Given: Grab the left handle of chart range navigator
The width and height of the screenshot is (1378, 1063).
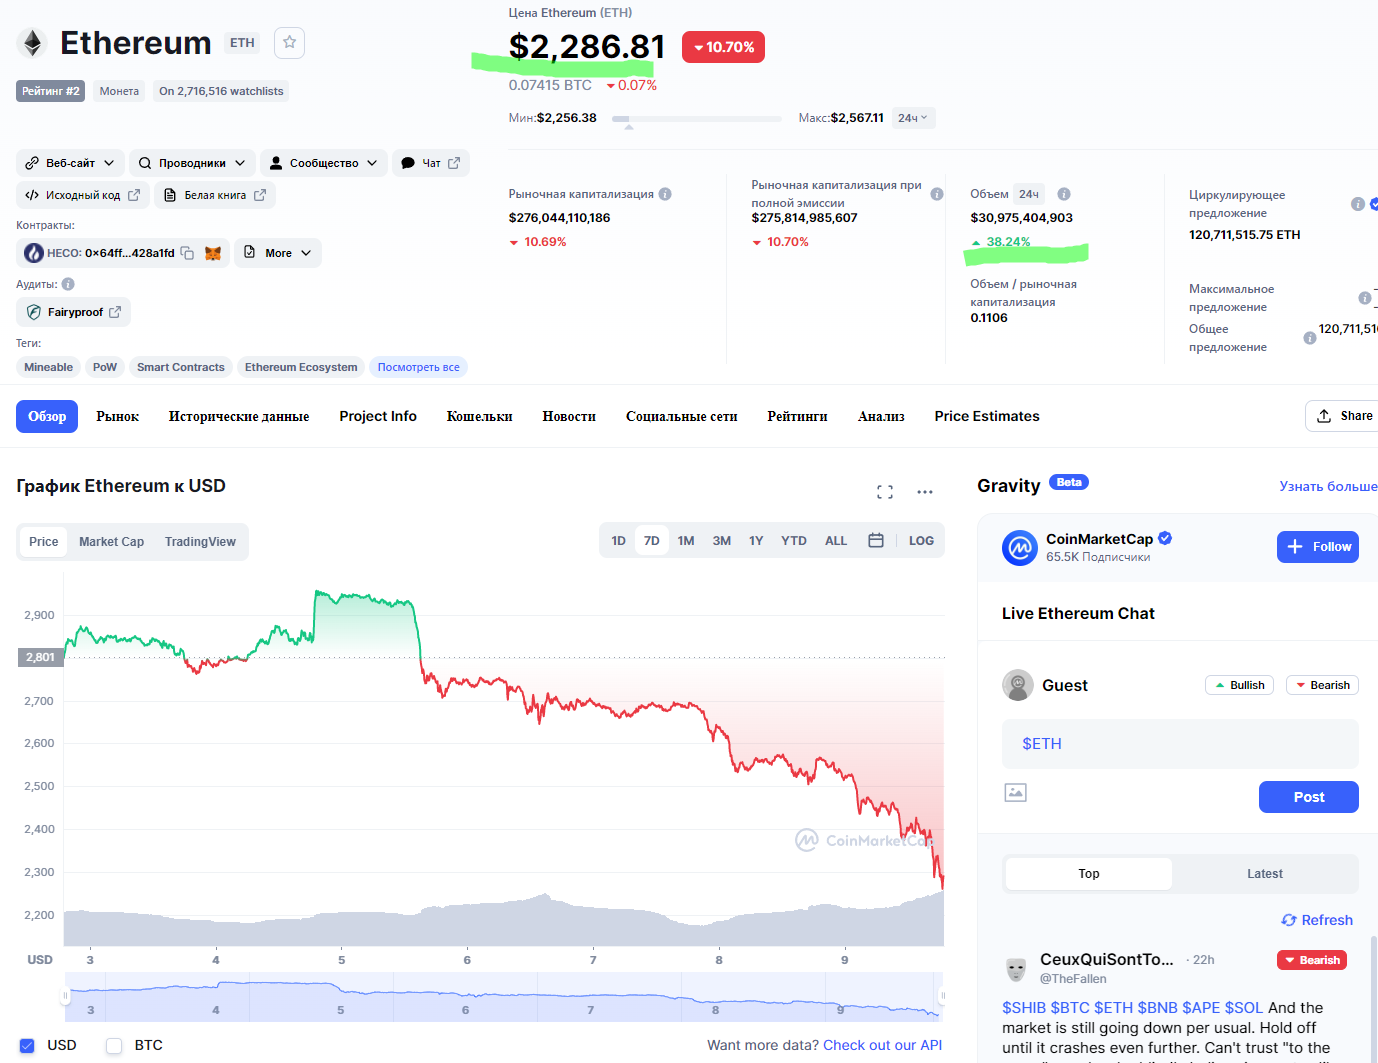Looking at the screenshot, I should pyautogui.click(x=65, y=996).
